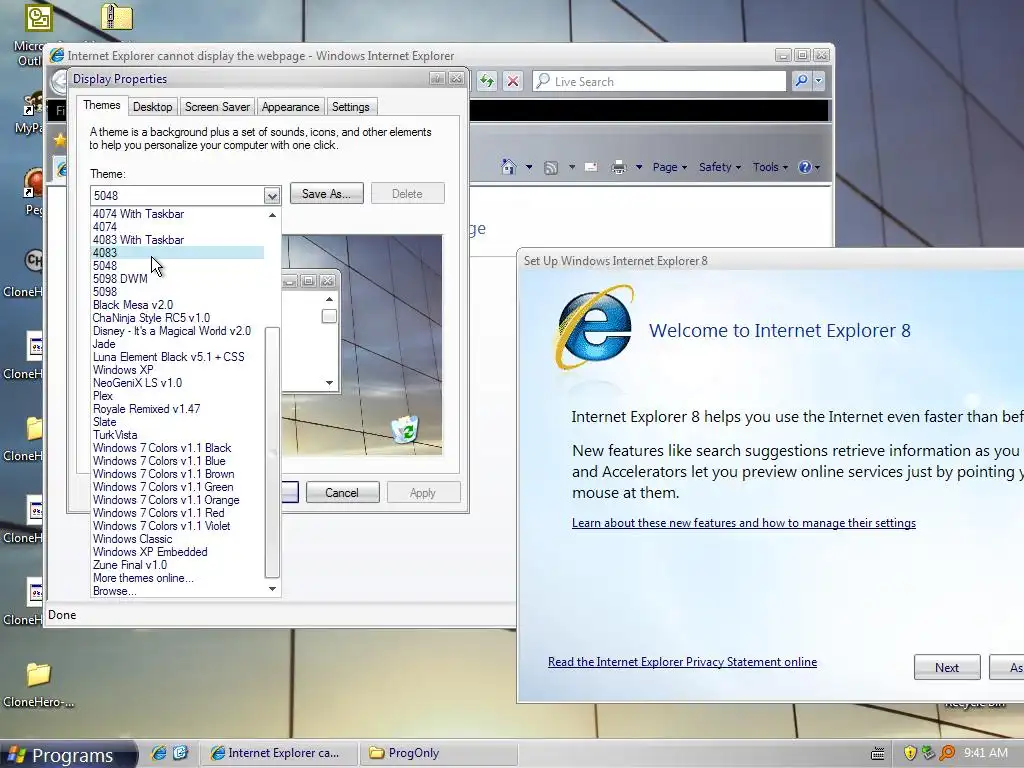1024x768 pixels.
Task: Expand the Print dropdown arrow
Action: point(639,167)
